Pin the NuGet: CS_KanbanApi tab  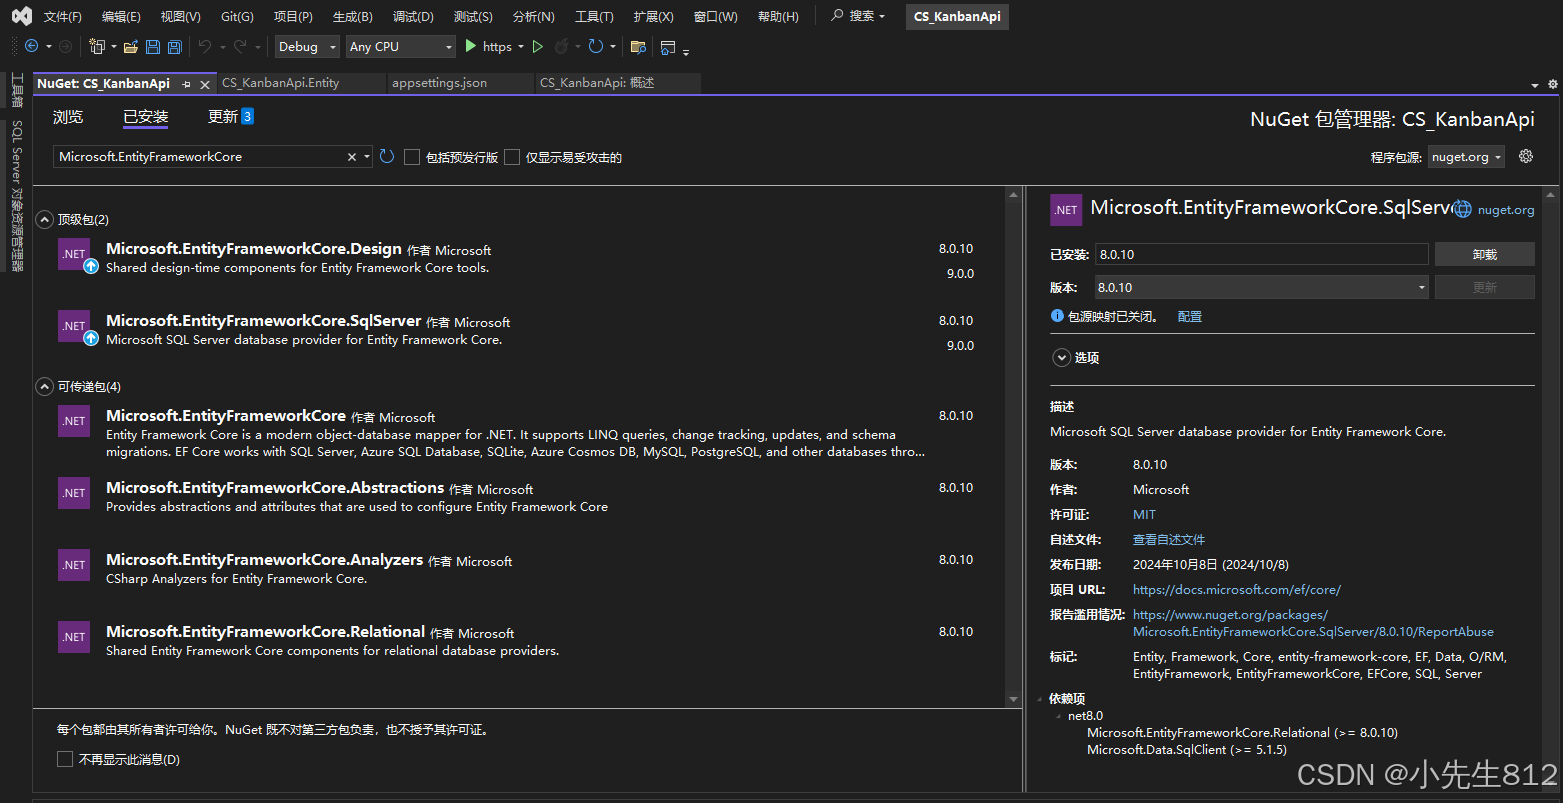click(187, 84)
